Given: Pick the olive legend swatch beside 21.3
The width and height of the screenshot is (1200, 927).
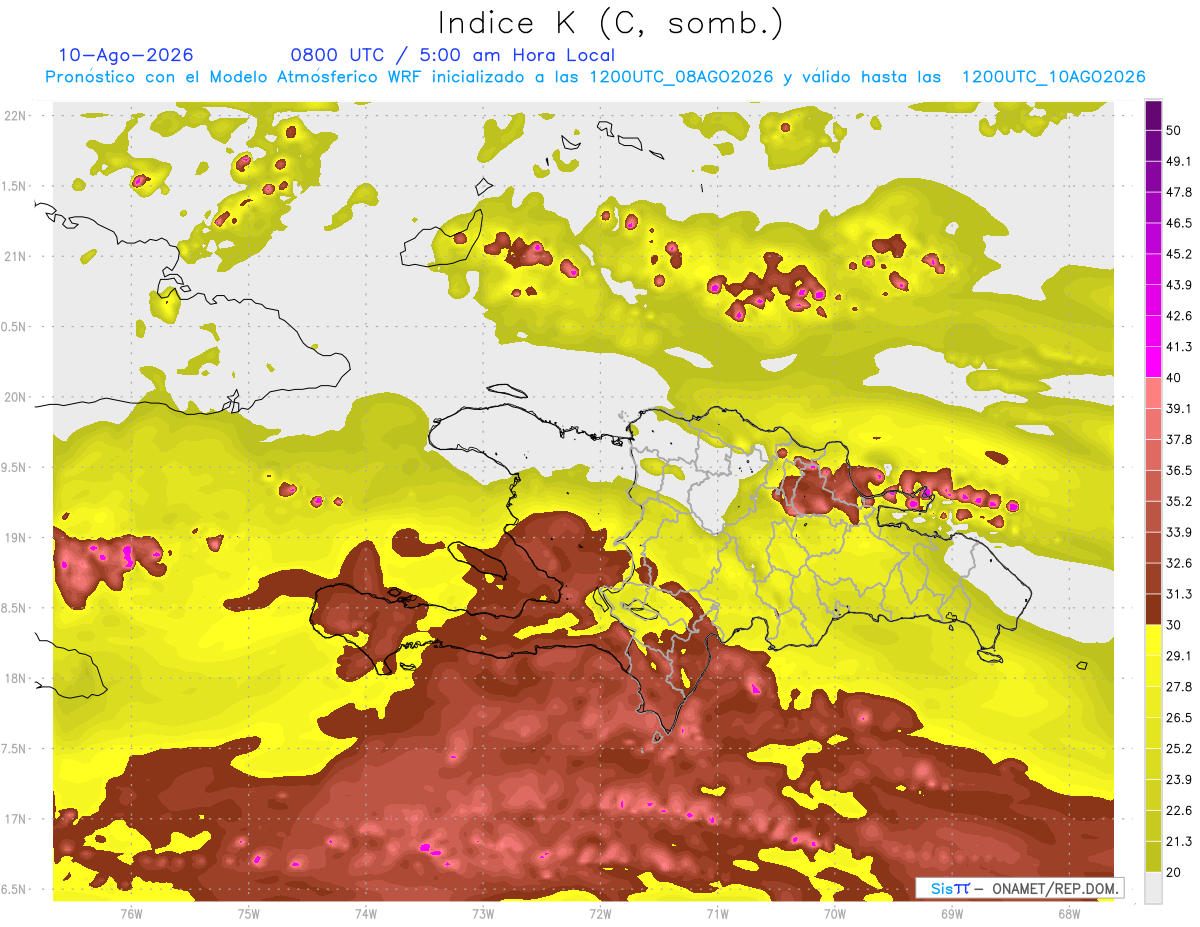Looking at the screenshot, I should (x=1153, y=855).
